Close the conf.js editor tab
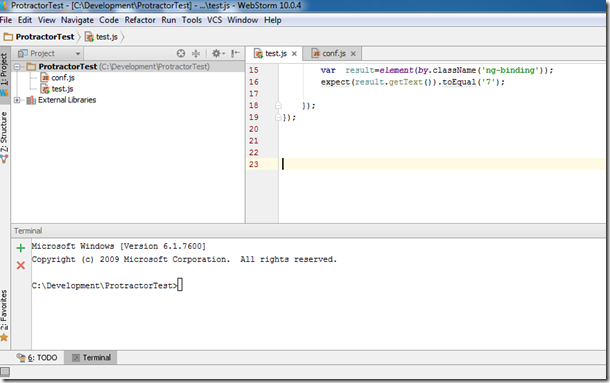610x383 pixels. pos(353,54)
